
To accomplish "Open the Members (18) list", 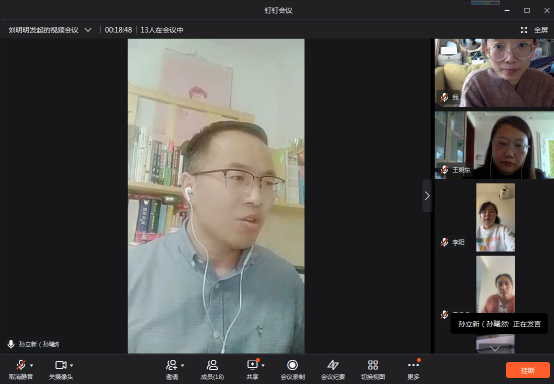I will coord(212,370).
